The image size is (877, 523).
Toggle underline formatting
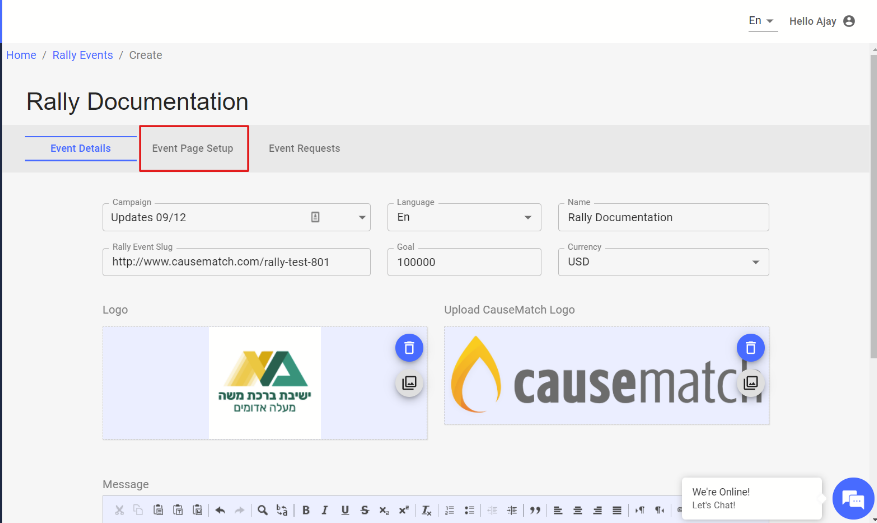coord(345,510)
